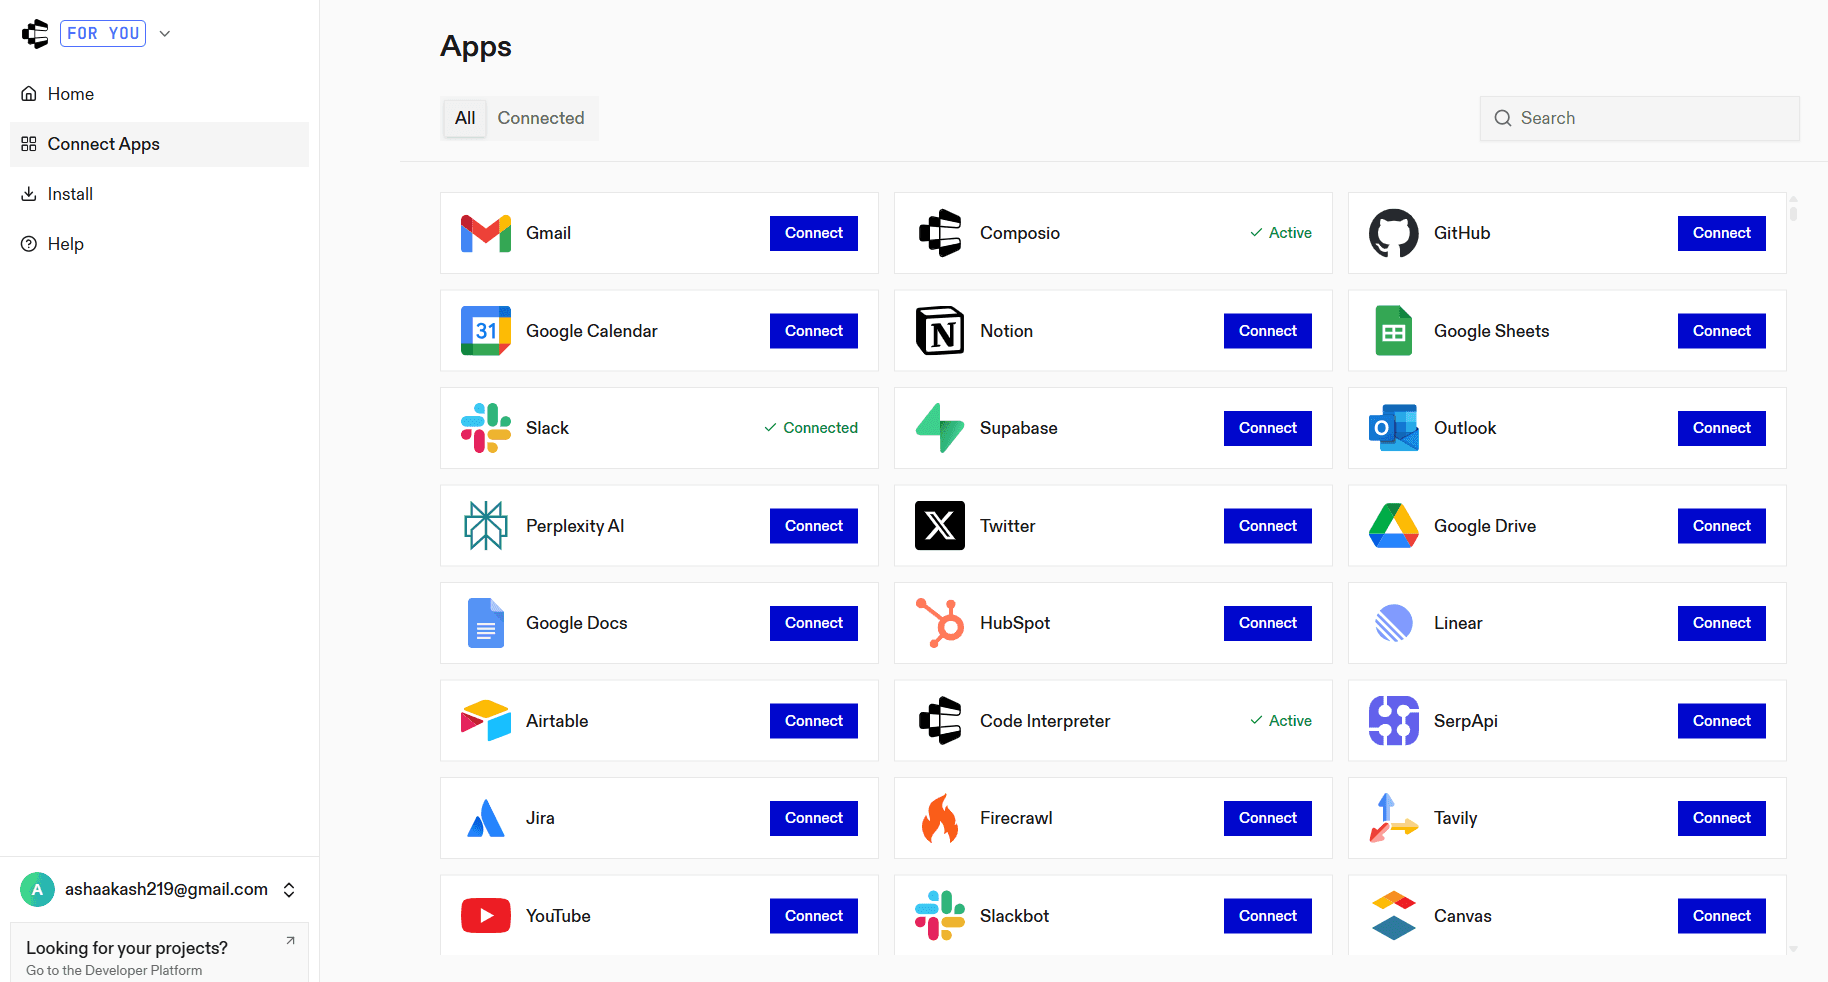Connect the Outlook app
1828x982 pixels.
coord(1722,428)
